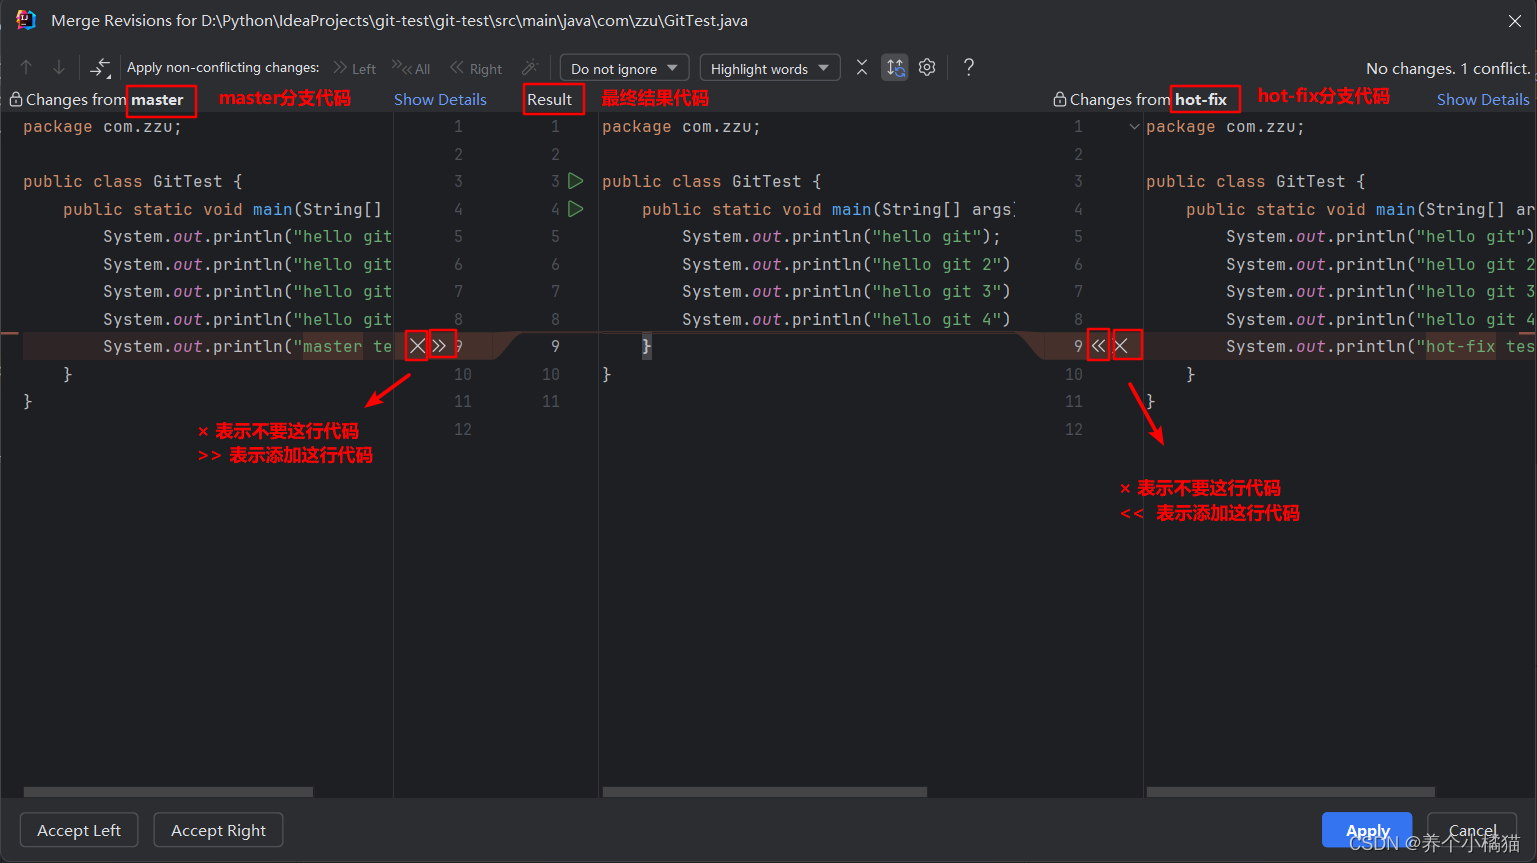Screen dimensions: 1537x863
Task: Accept hot-fix change with << arrow icon
Action: (x=1098, y=346)
